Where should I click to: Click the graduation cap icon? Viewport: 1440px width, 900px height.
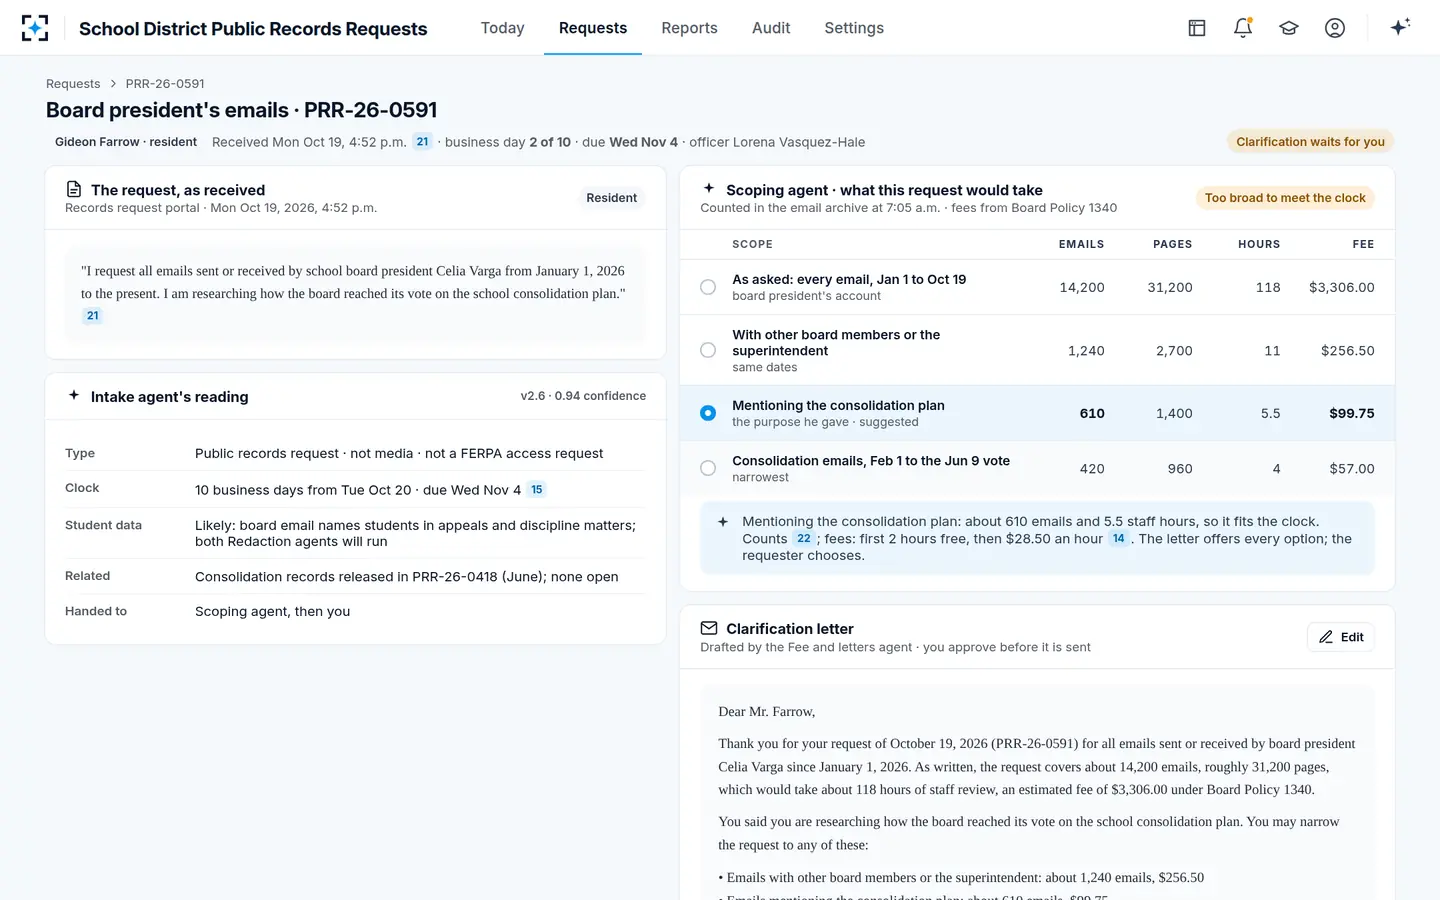point(1289,28)
